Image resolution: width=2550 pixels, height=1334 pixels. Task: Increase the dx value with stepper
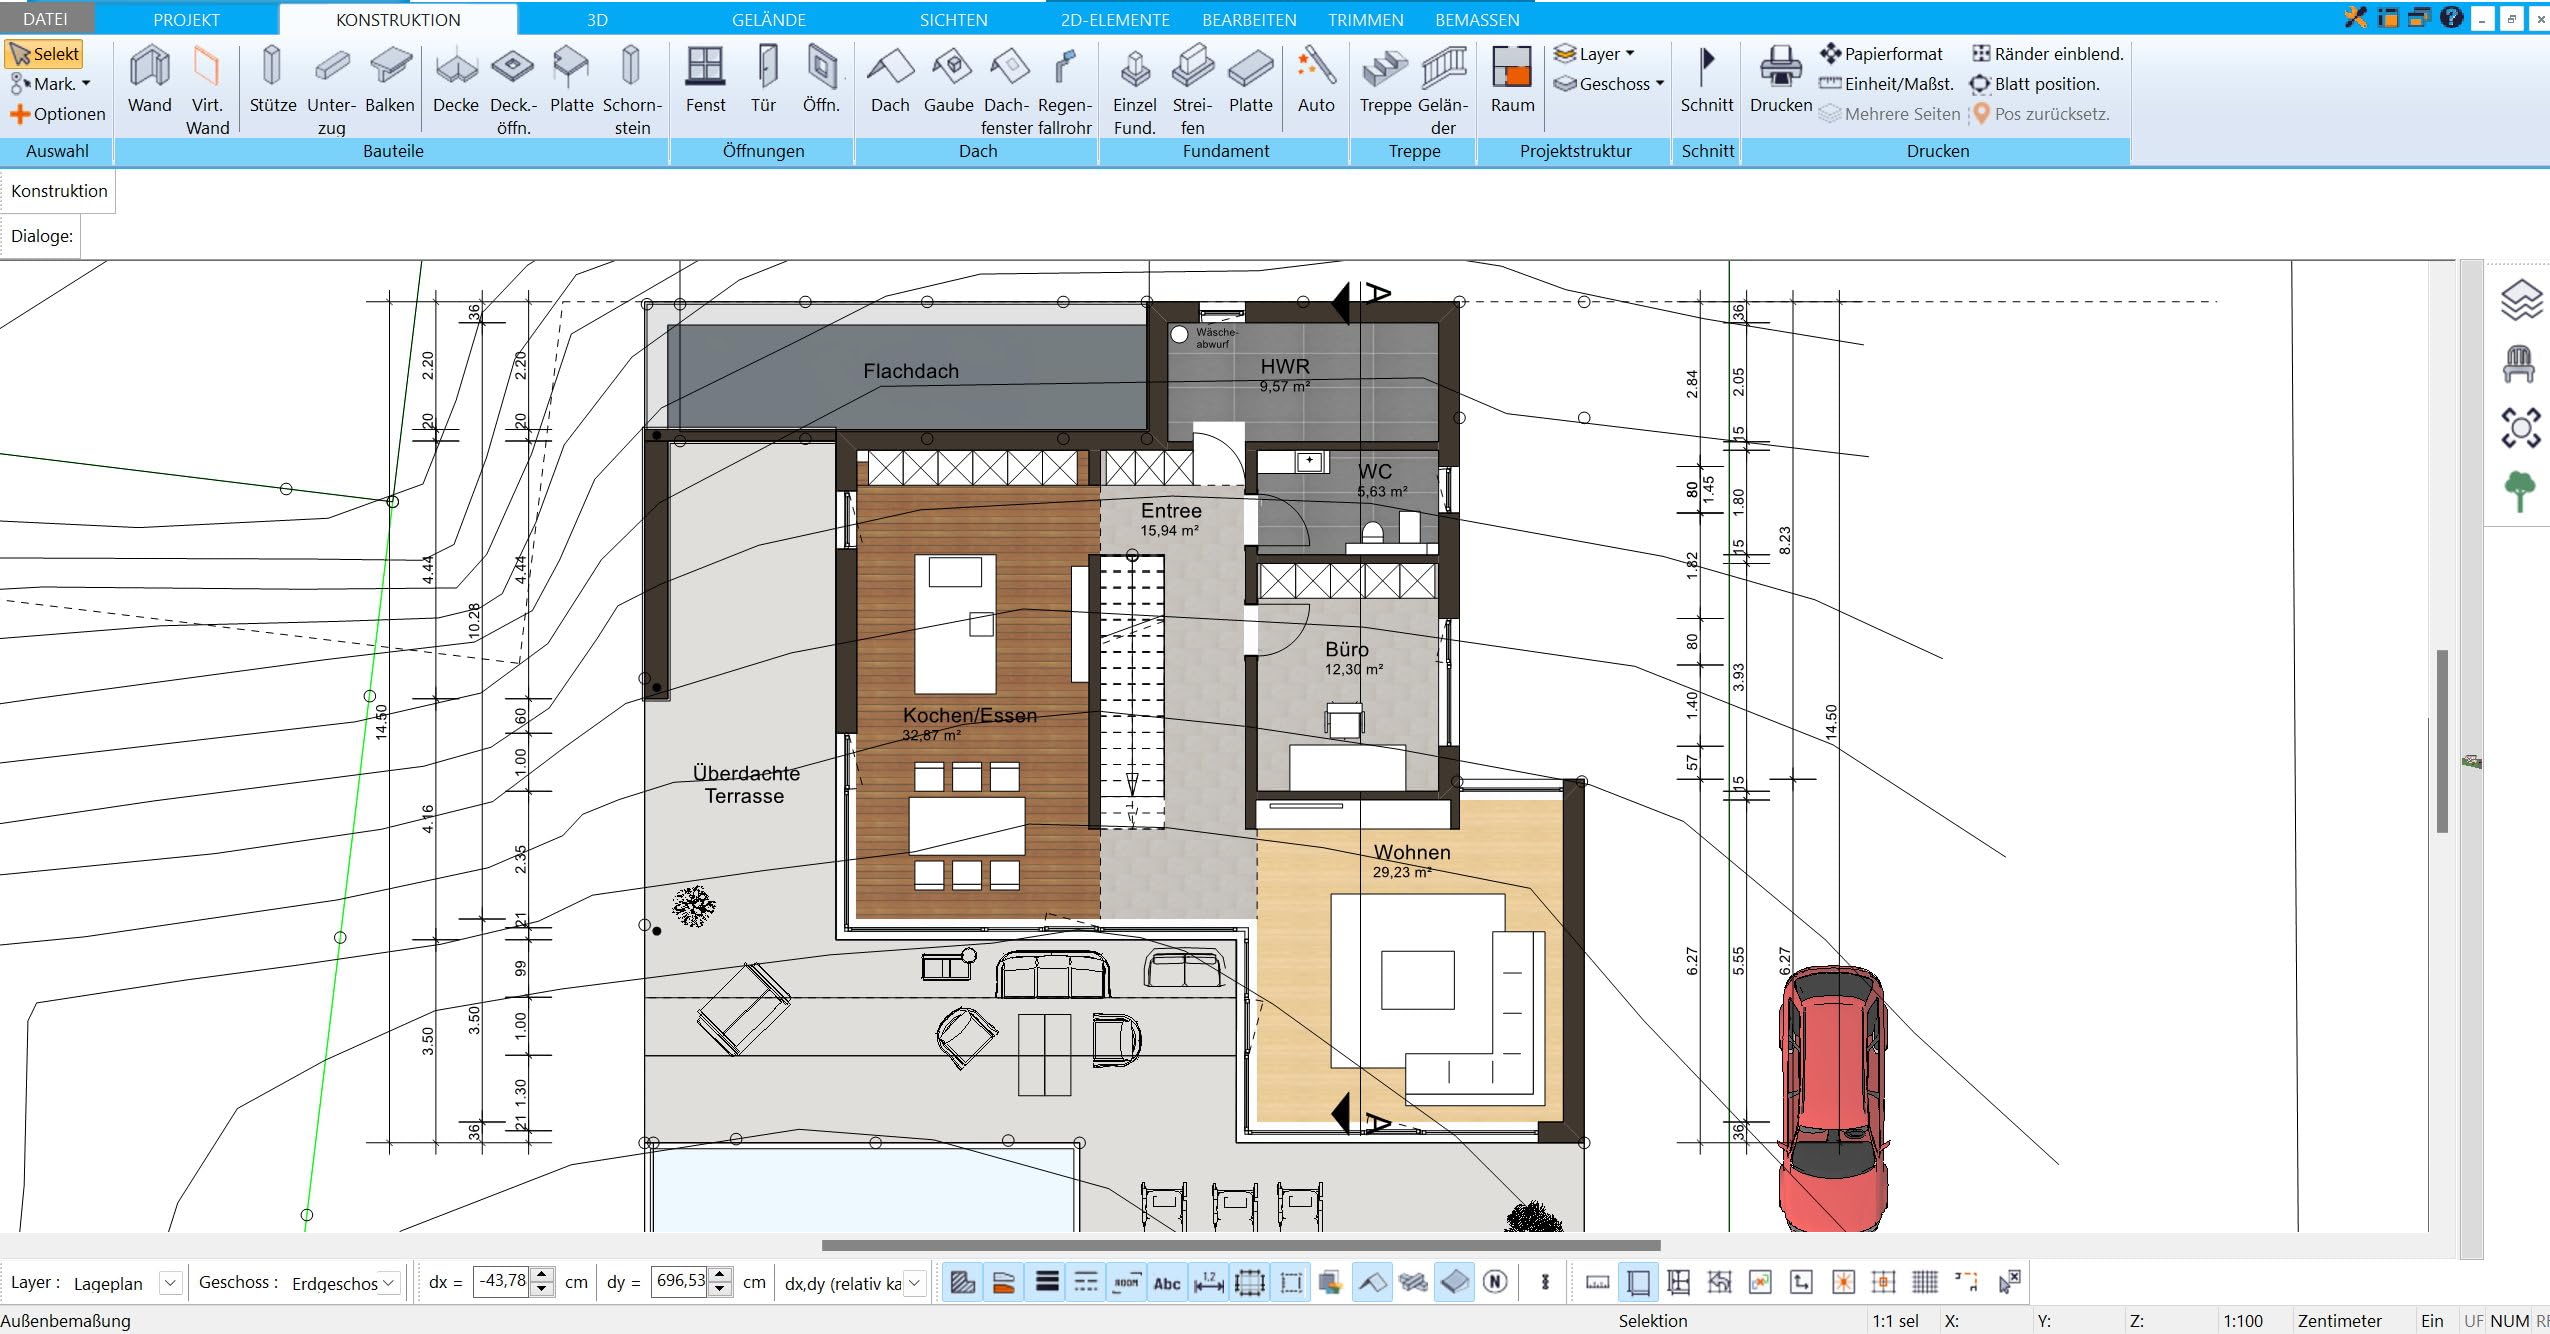point(542,1274)
